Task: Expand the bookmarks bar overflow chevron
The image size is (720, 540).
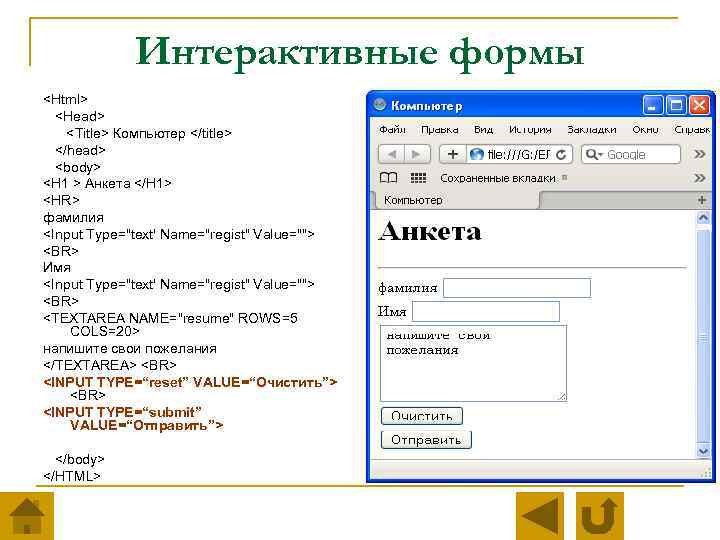Action: coord(699,178)
